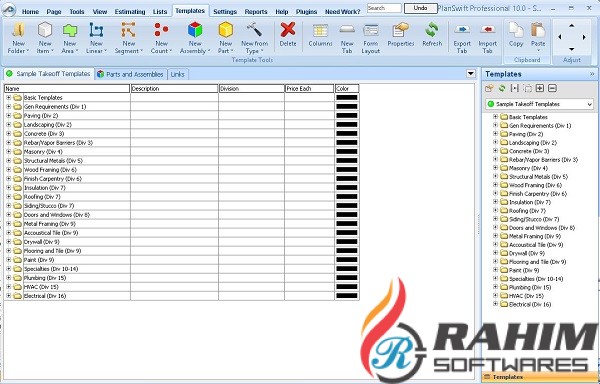Select Doors and Windows (Div 8) in table
This screenshot has width=600, height=384.
pos(182,215)
